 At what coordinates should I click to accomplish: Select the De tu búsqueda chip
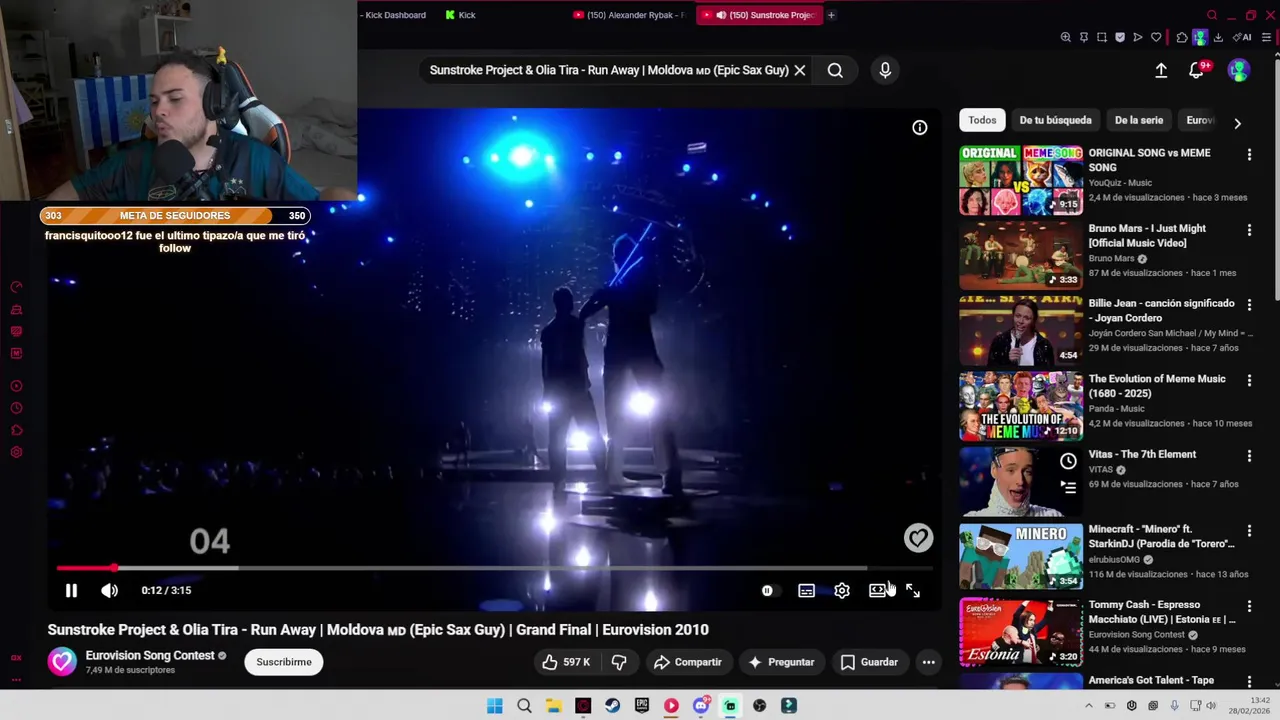pyautogui.click(x=1055, y=120)
